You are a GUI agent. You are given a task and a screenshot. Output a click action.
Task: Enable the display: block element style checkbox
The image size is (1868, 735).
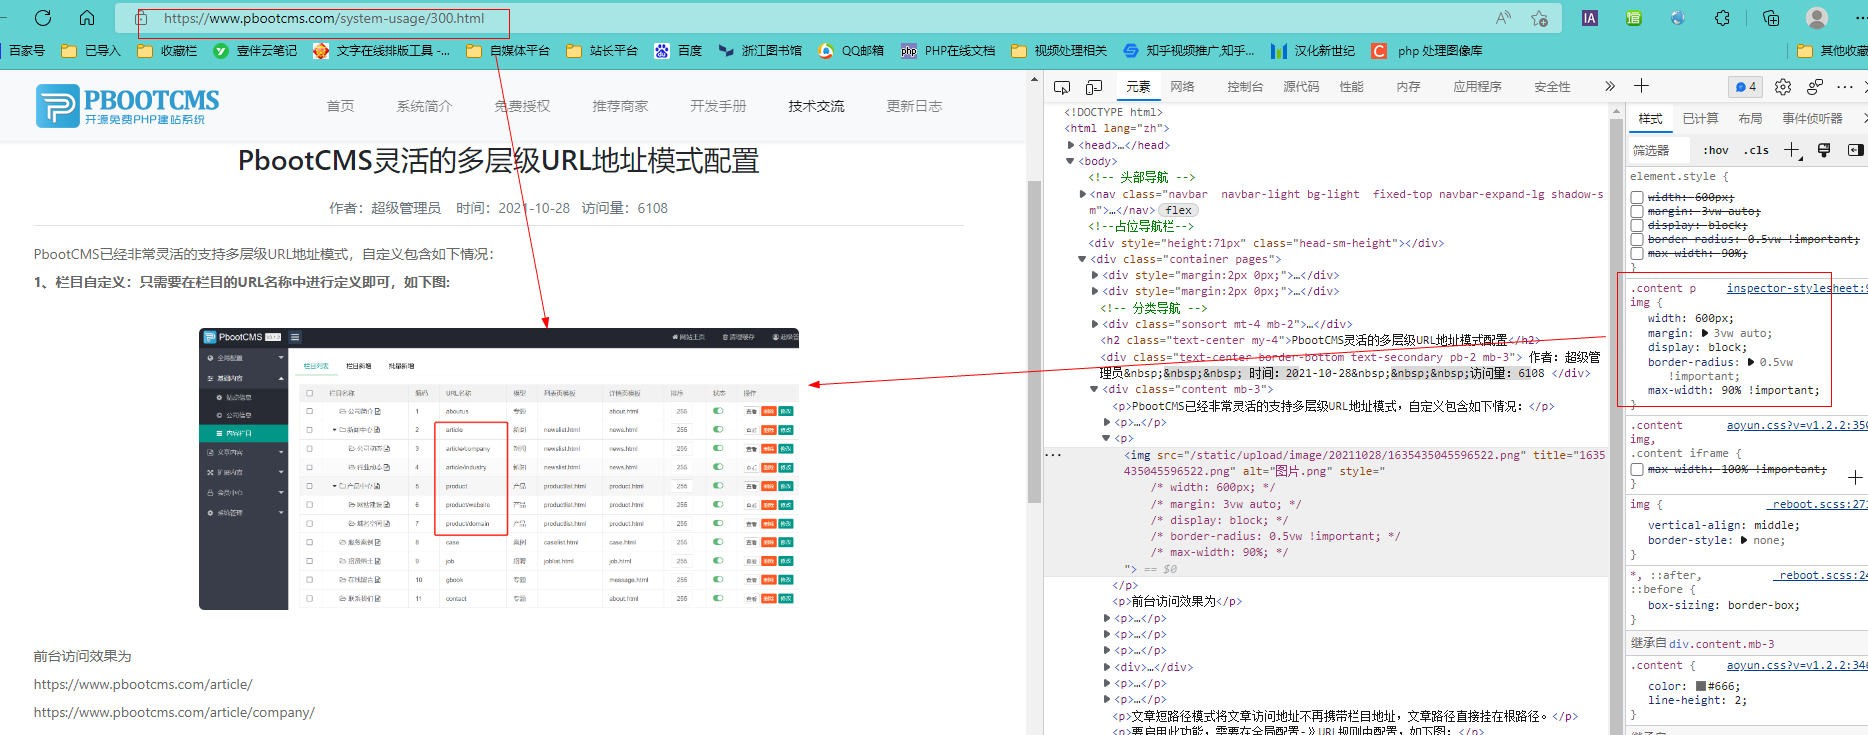click(x=1637, y=226)
